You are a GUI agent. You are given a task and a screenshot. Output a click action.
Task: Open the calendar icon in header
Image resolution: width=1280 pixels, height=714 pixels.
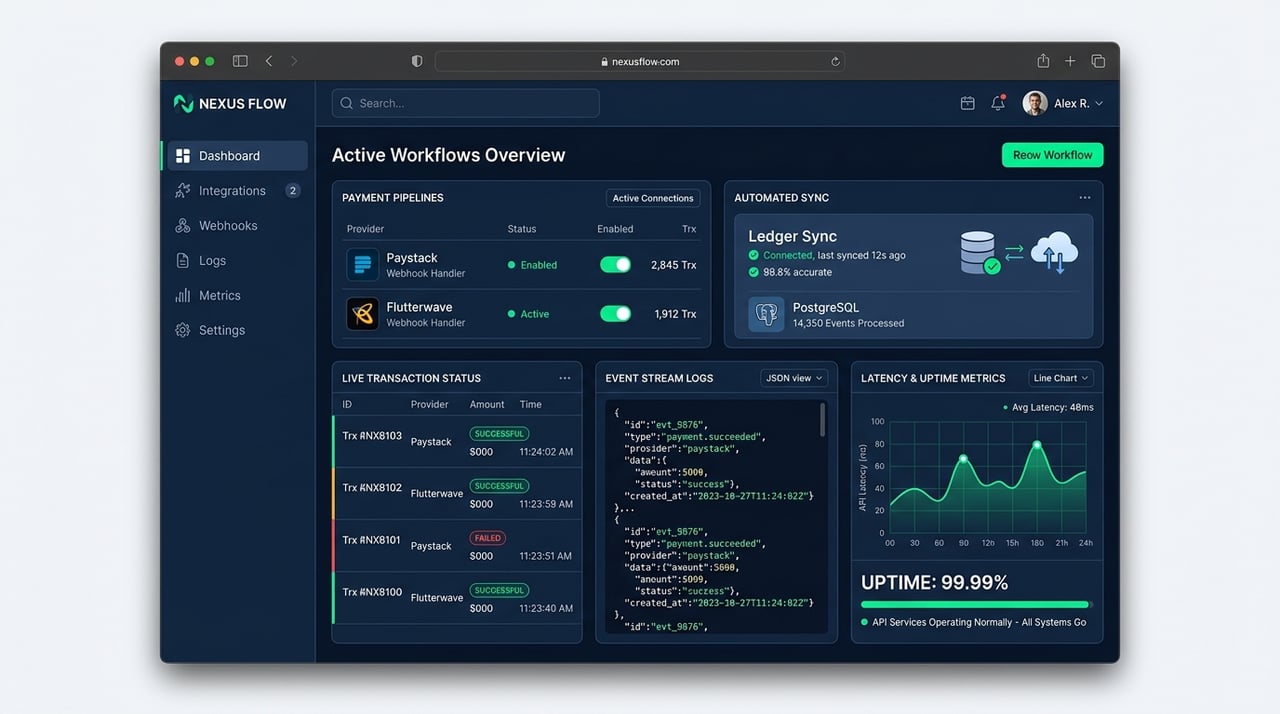point(967,103)
